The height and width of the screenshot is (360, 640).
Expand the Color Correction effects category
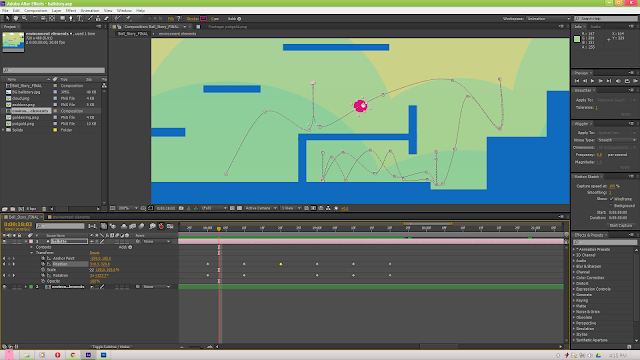574,278
